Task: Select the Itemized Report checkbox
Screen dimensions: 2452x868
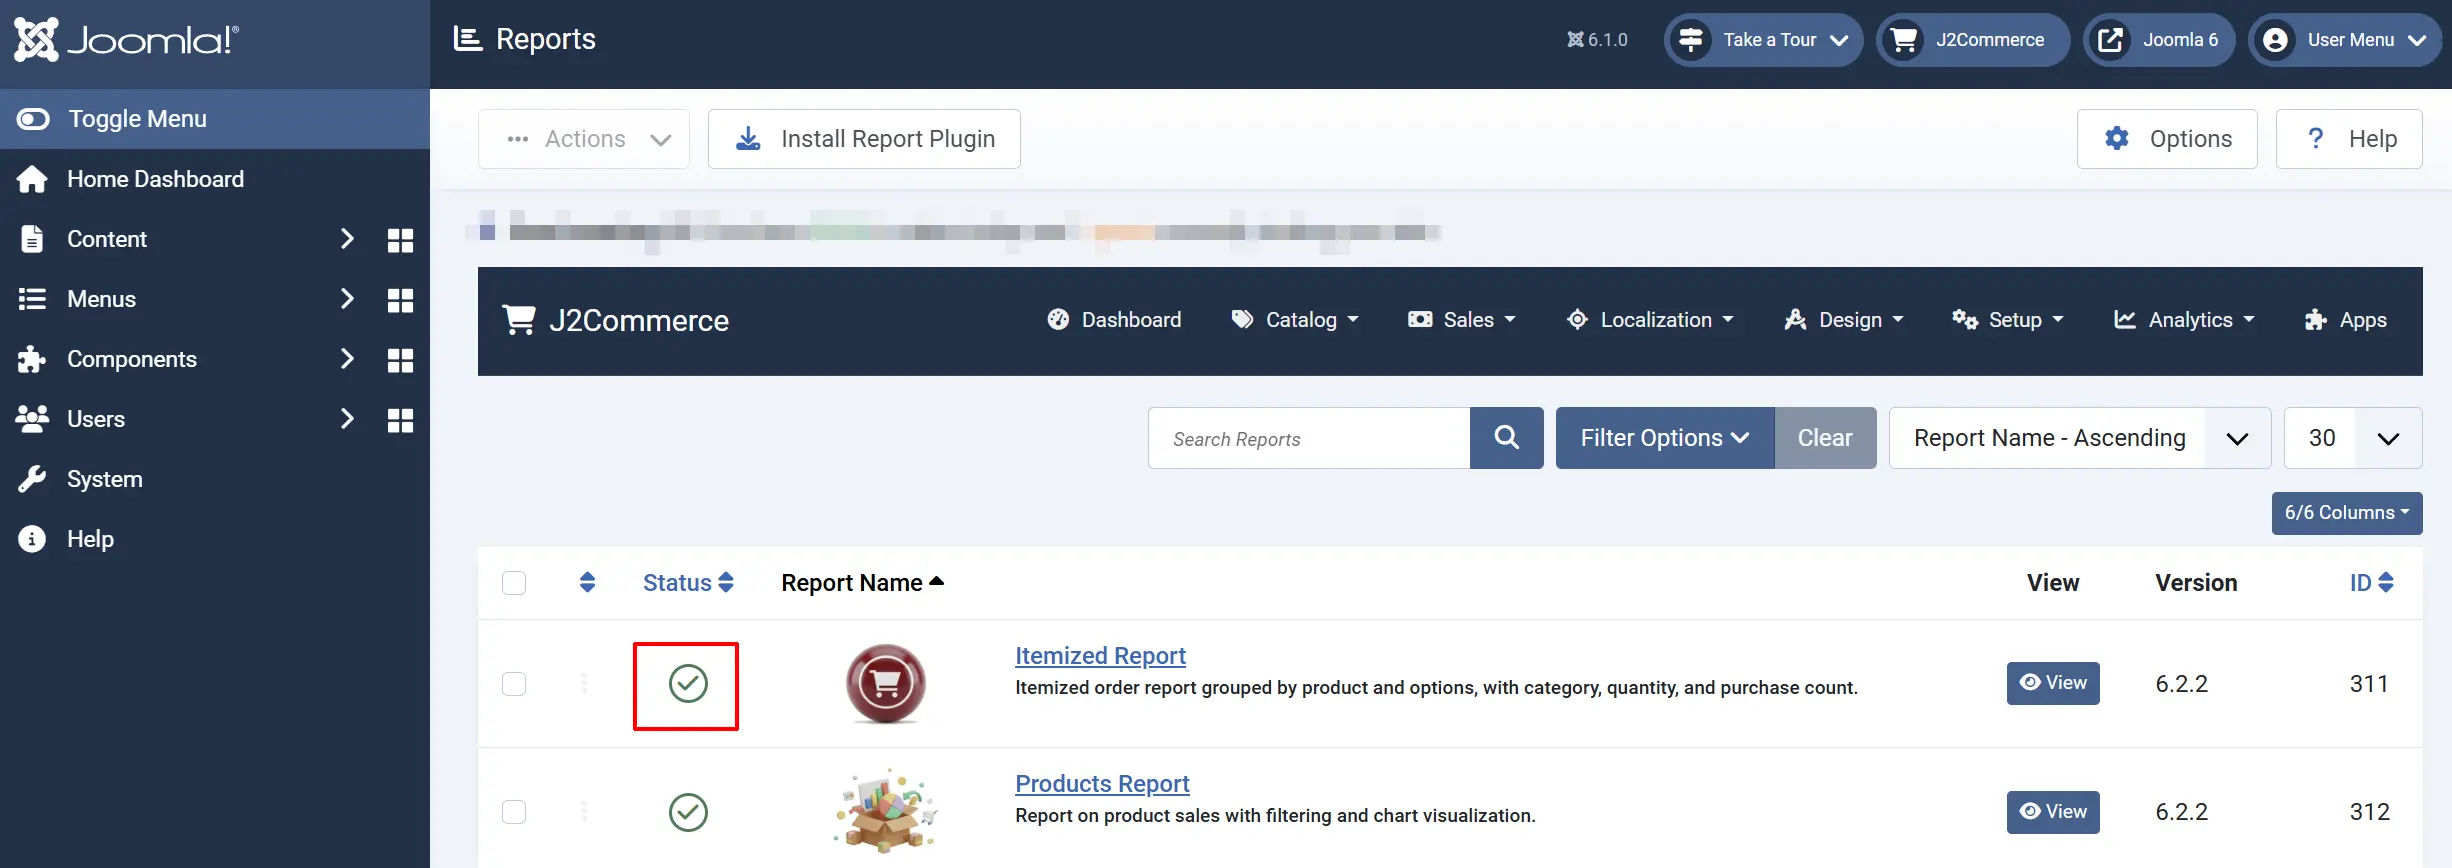Action: 514,684
